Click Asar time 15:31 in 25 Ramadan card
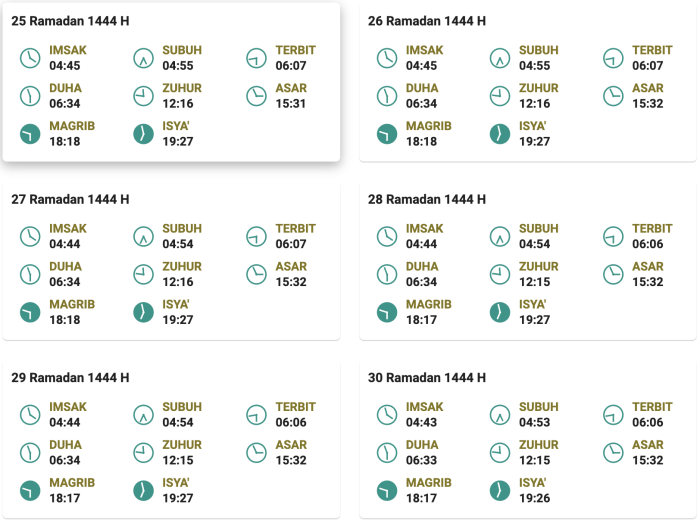700x523 pixels. [291, 103]
